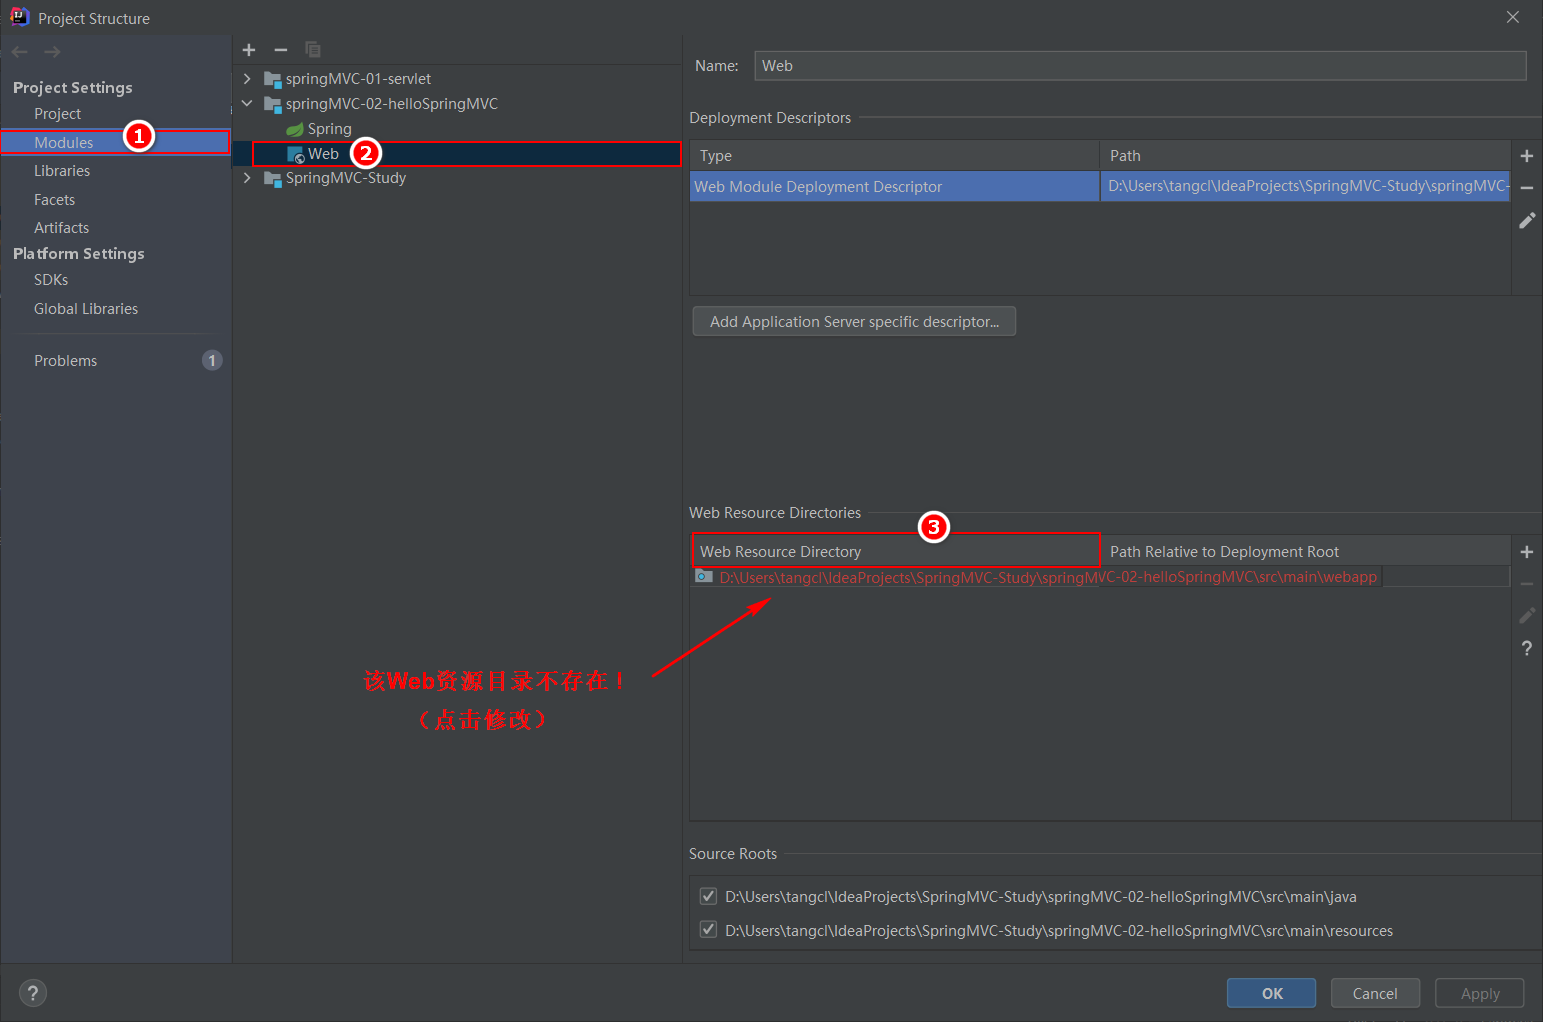Screen dimensions: 1543x1022
Task: Click springMVC-01-servlet module folder icon
Action: coord(272,79)
